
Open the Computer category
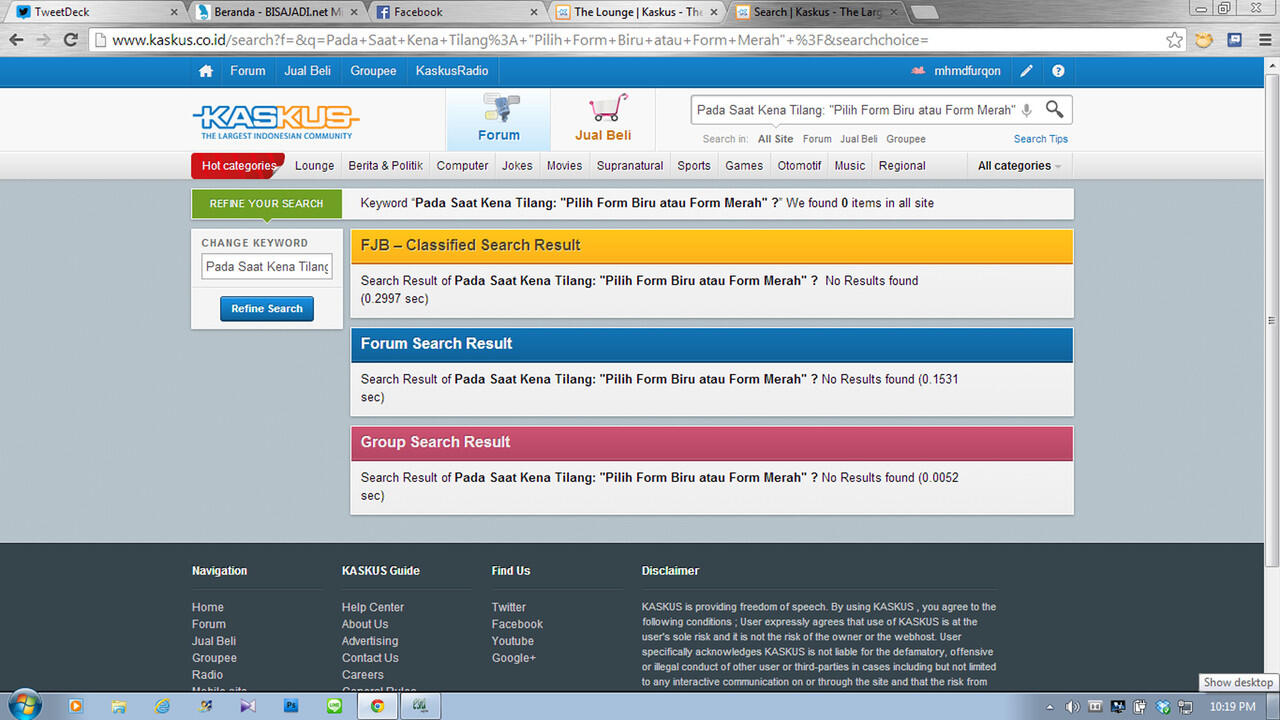coord(462,166)
